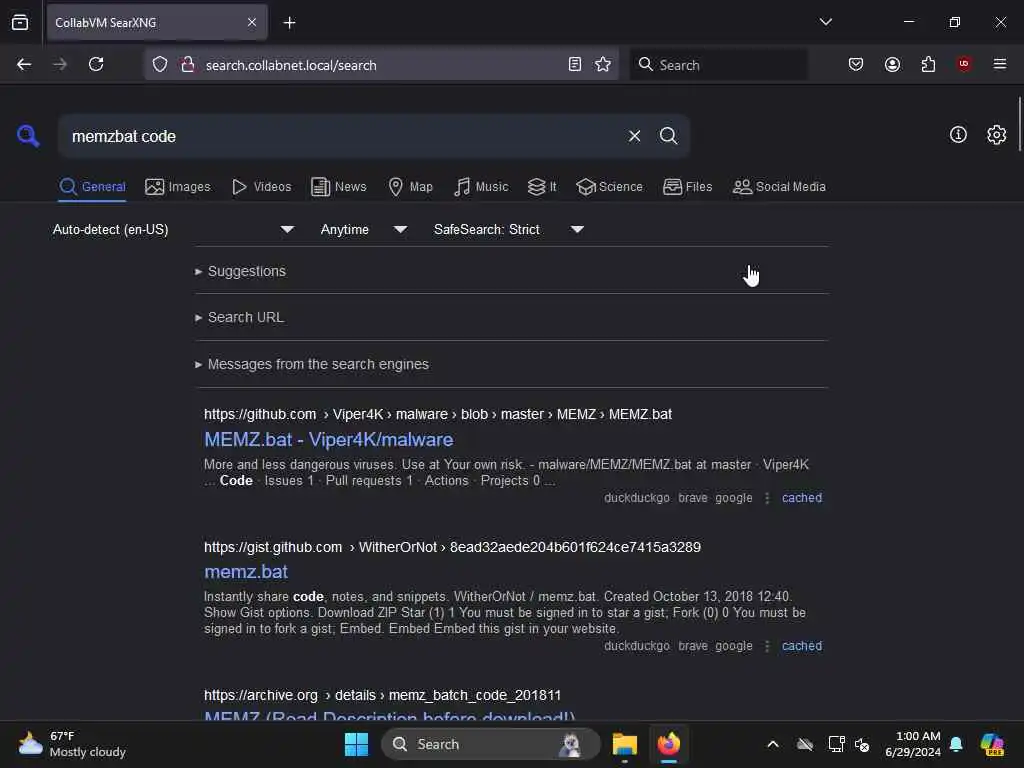Open the weather widget showing 67°F
1024x768 pixels.
pos(72,744)
